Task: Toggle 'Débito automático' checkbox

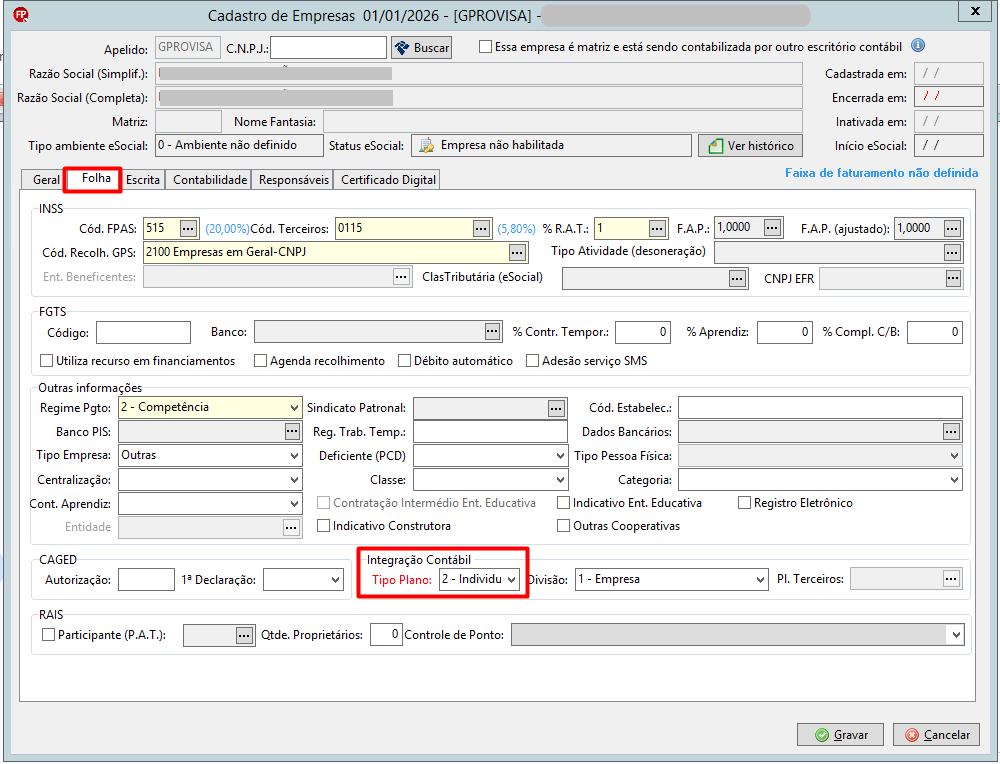Action: pyautogui.click(x=404, y=361)
